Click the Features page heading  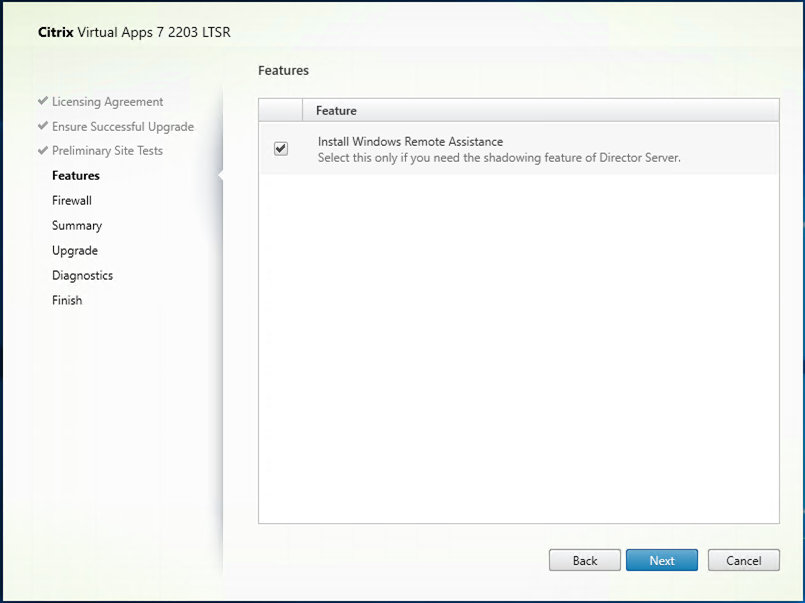click(283, 70)
